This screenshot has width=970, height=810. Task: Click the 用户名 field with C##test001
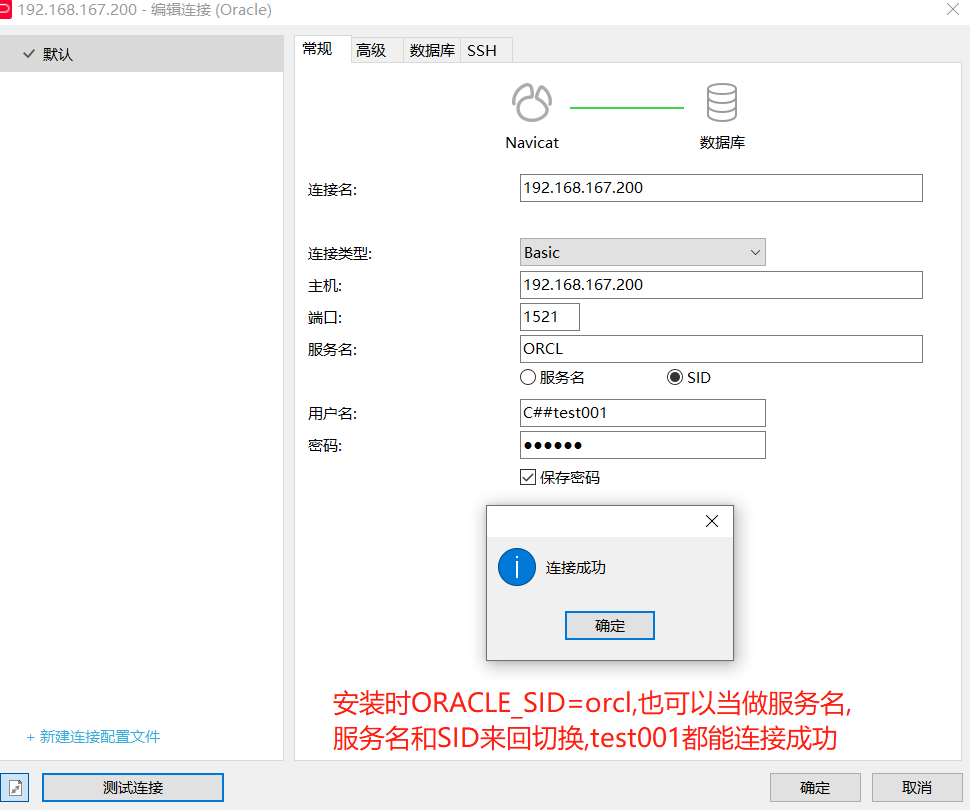click(643, 413)
